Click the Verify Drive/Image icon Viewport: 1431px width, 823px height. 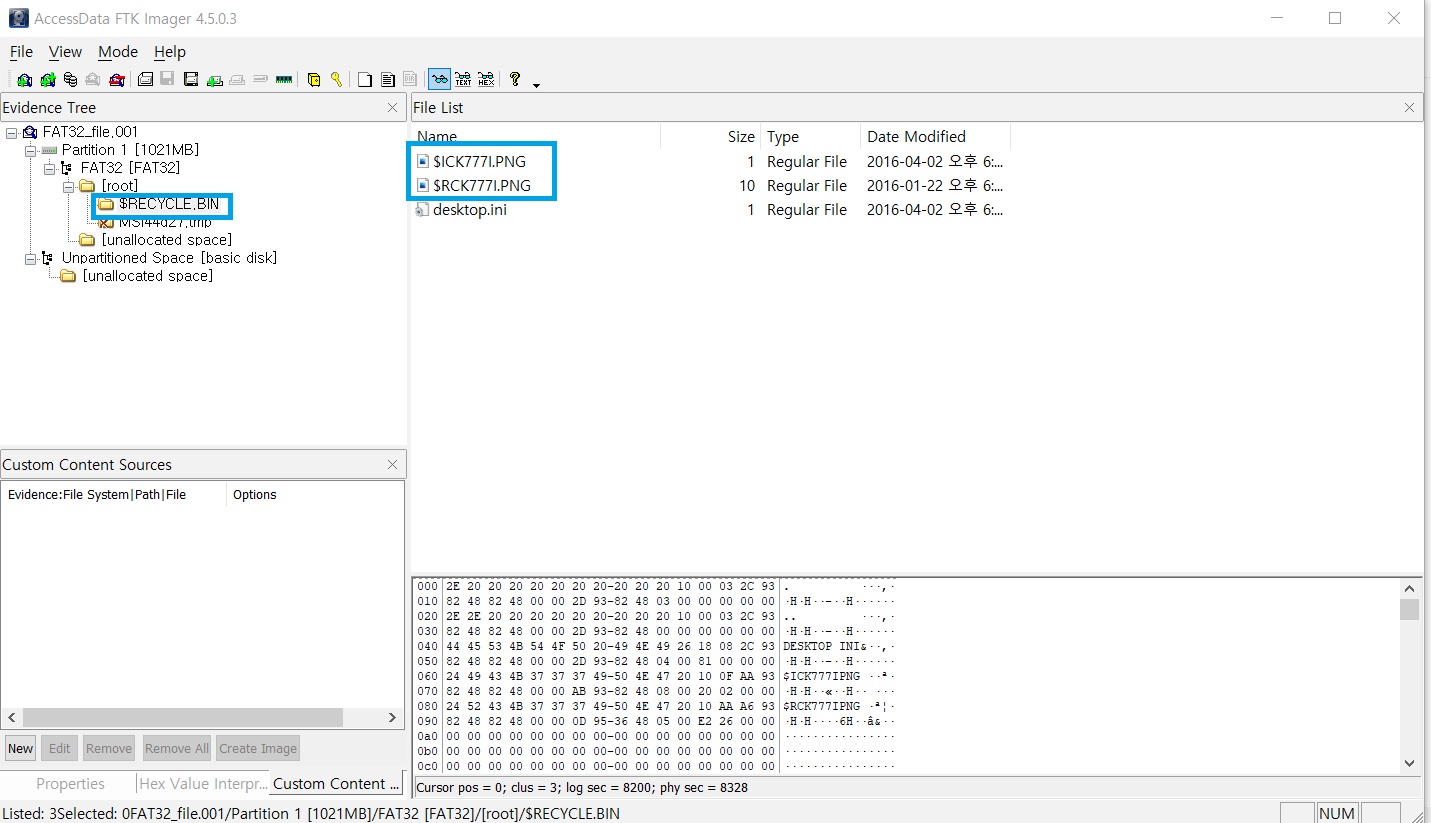pos(259,80)
